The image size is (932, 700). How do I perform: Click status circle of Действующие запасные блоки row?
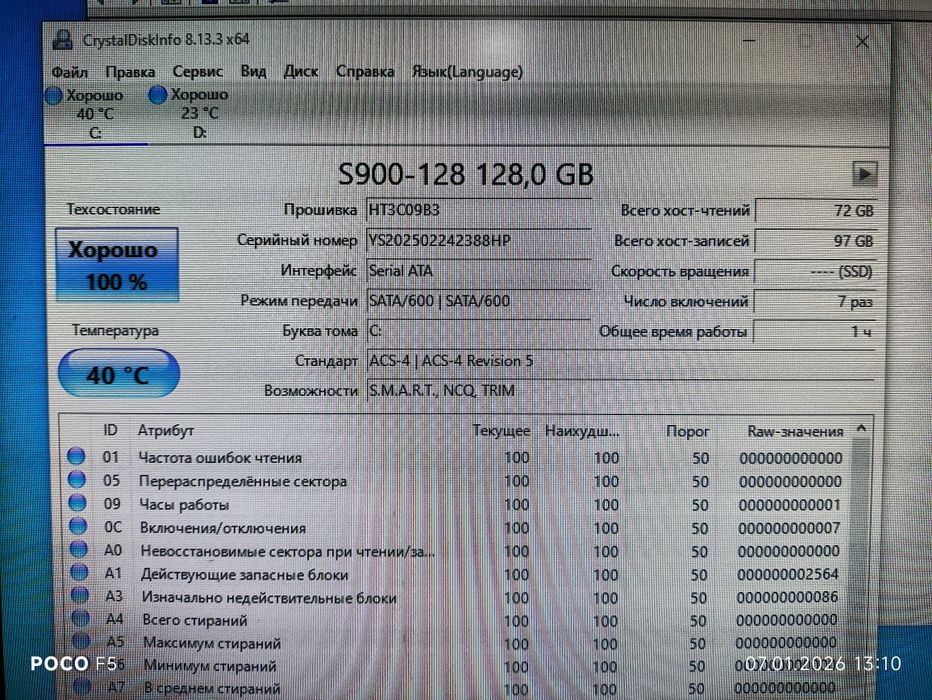79,572
